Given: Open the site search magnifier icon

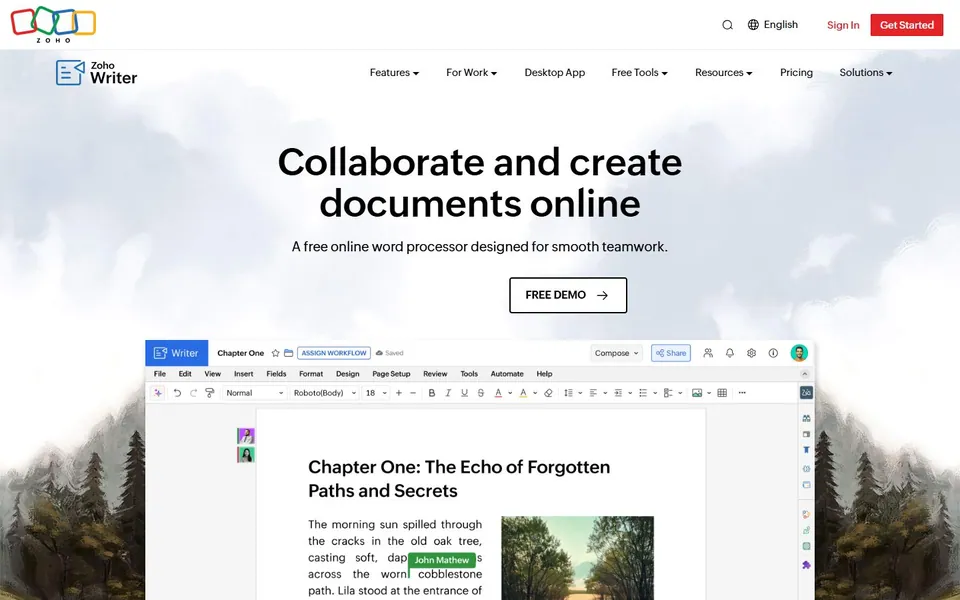Looking at the screenshot, I should click(727, 25).
